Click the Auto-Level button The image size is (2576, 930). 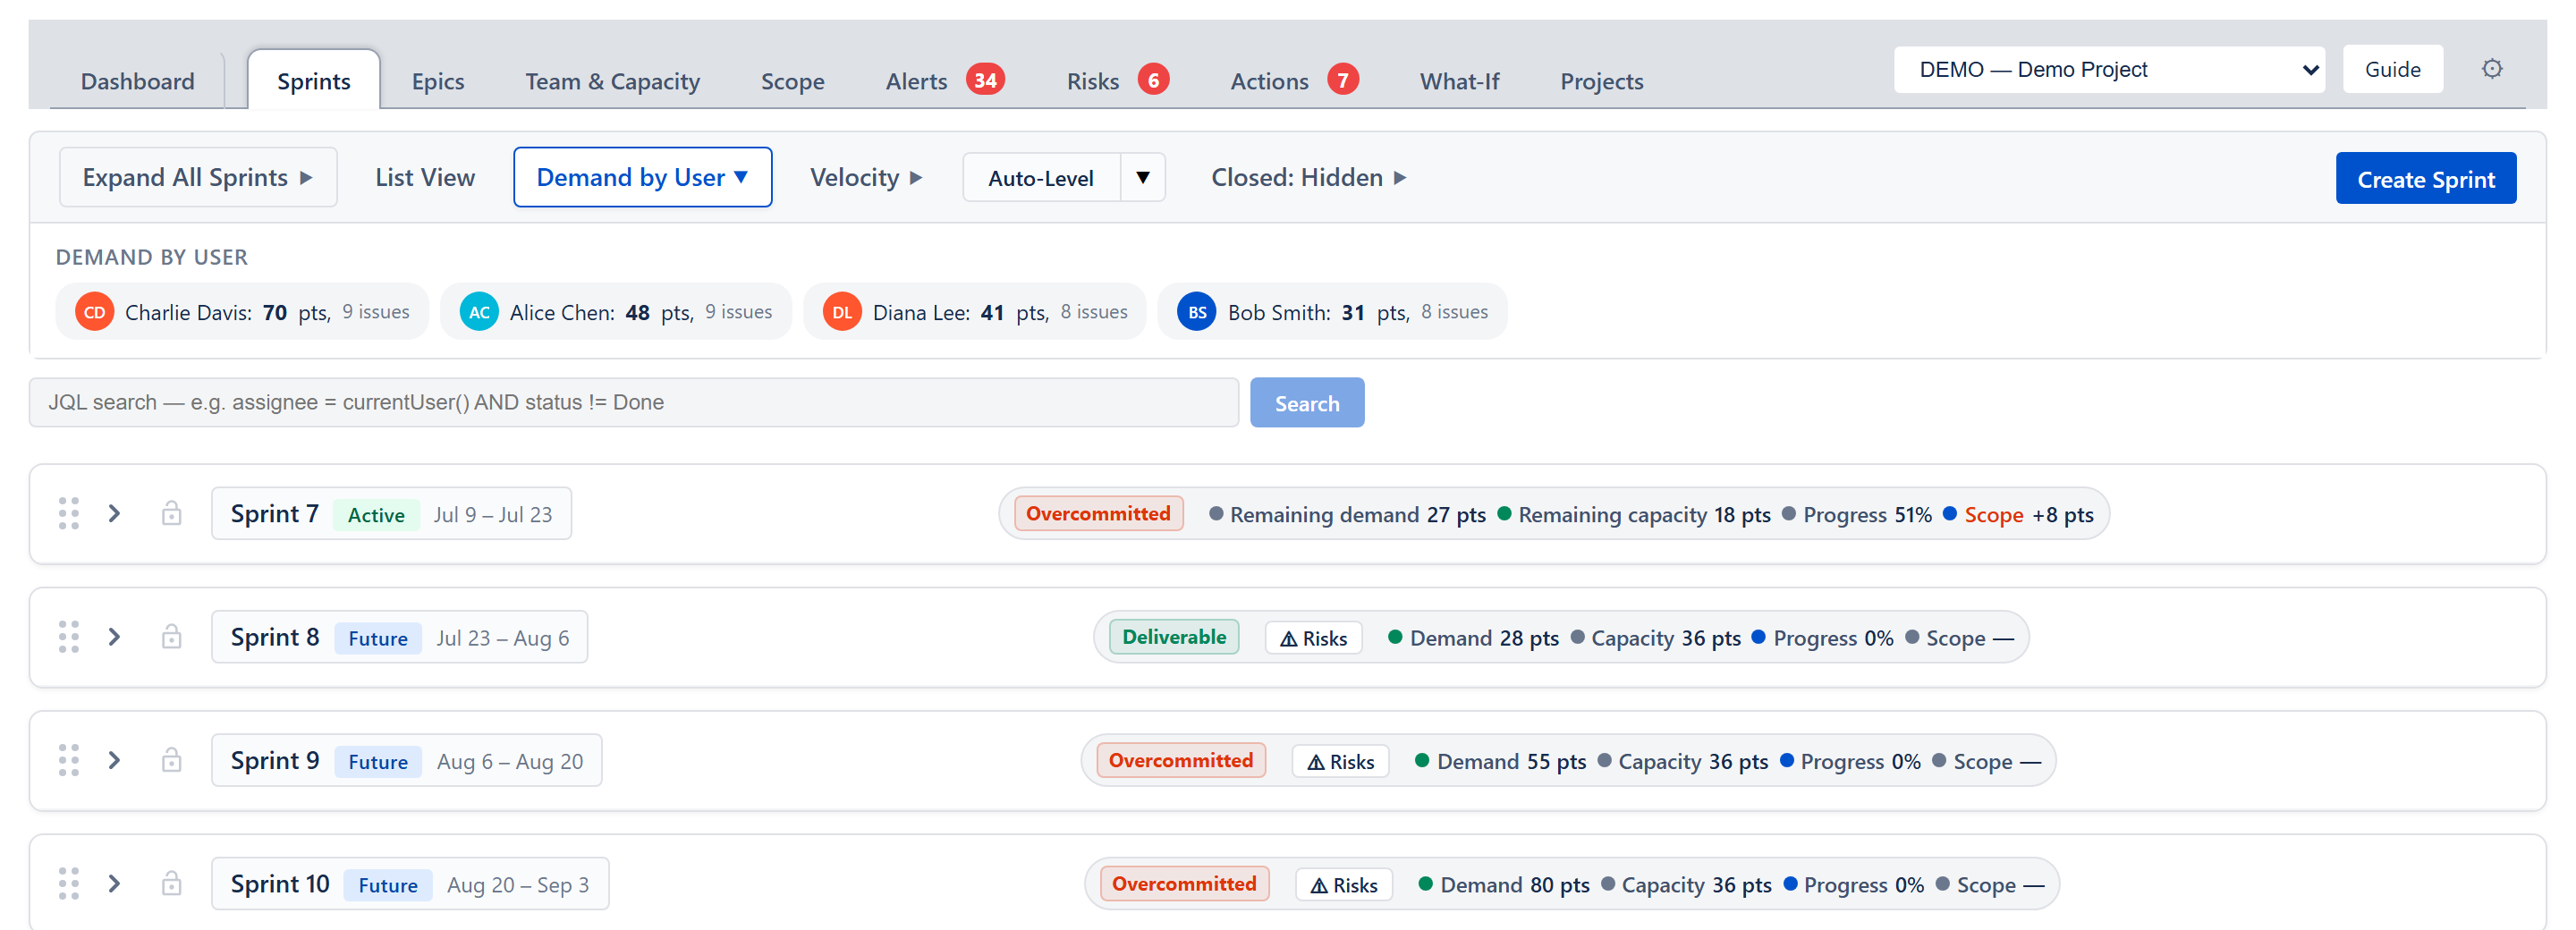click(1041, 178)
